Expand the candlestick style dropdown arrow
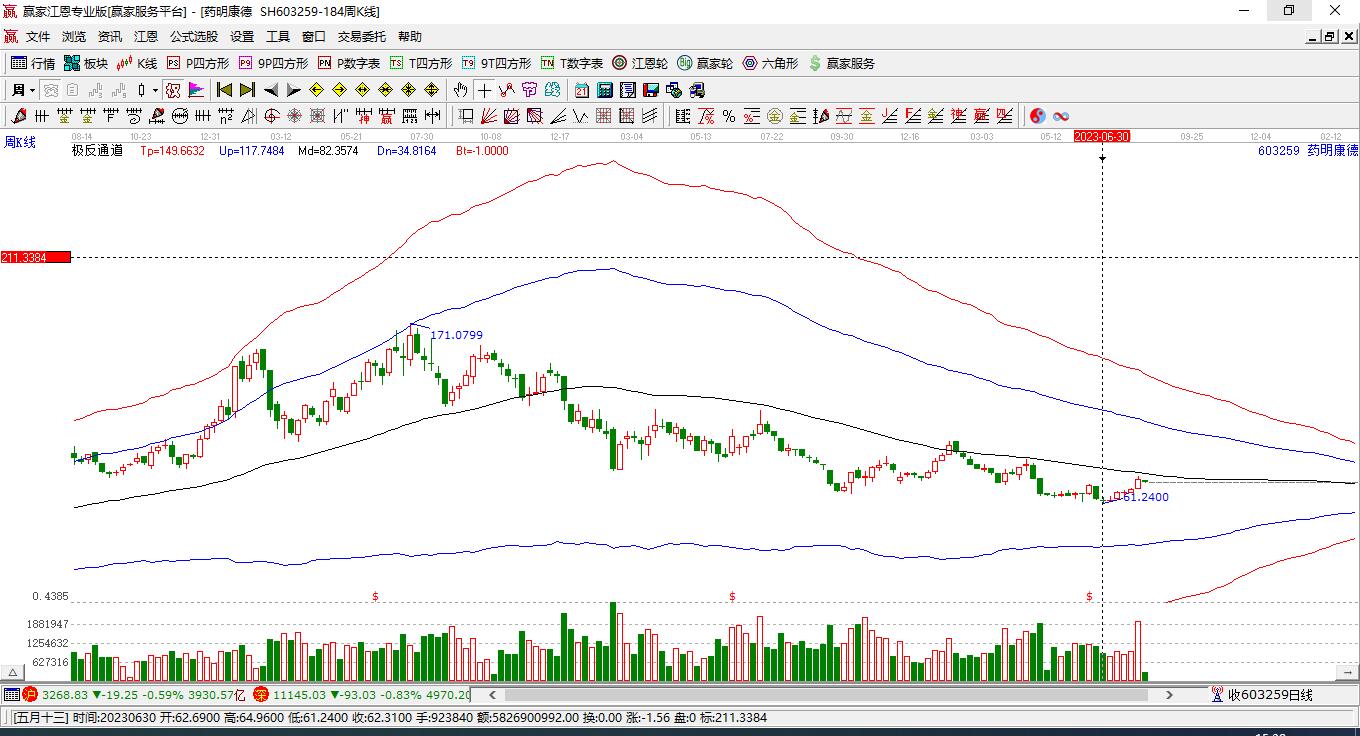1360x736 pixels. click(x=155, y=90)
